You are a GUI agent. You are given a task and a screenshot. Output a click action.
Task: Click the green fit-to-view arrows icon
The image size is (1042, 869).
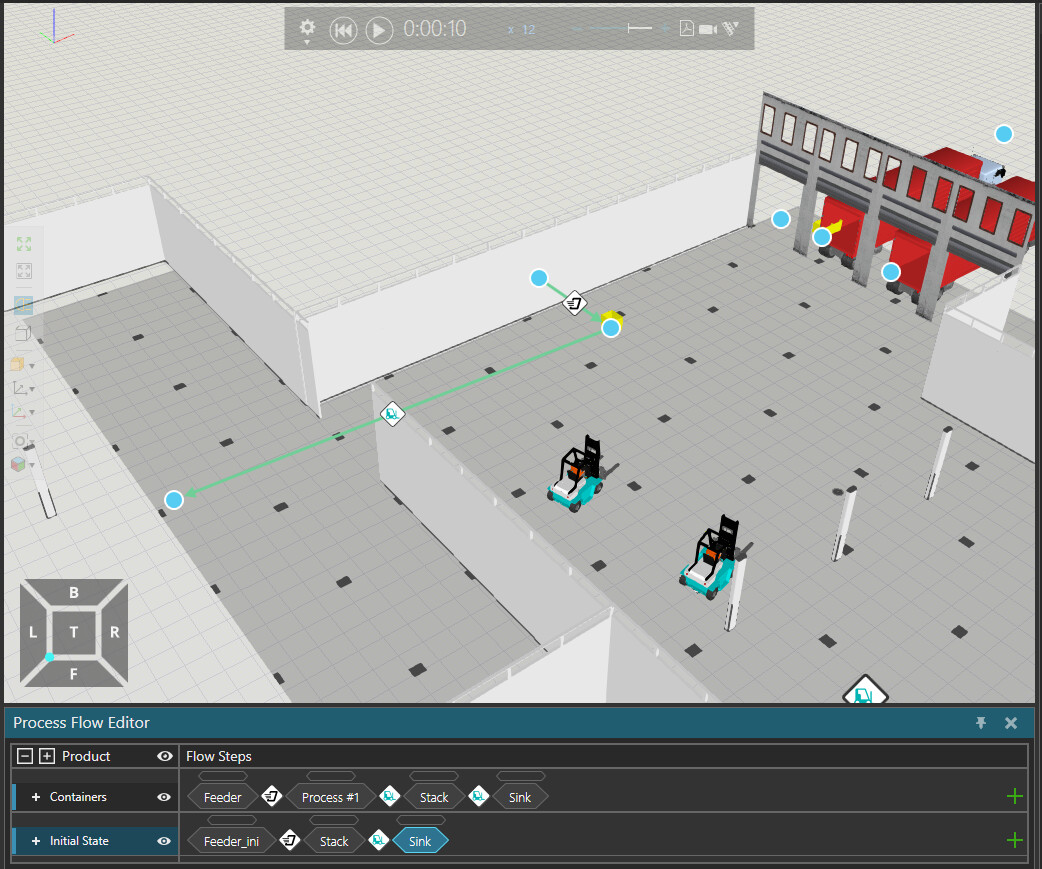pos(24,244)
